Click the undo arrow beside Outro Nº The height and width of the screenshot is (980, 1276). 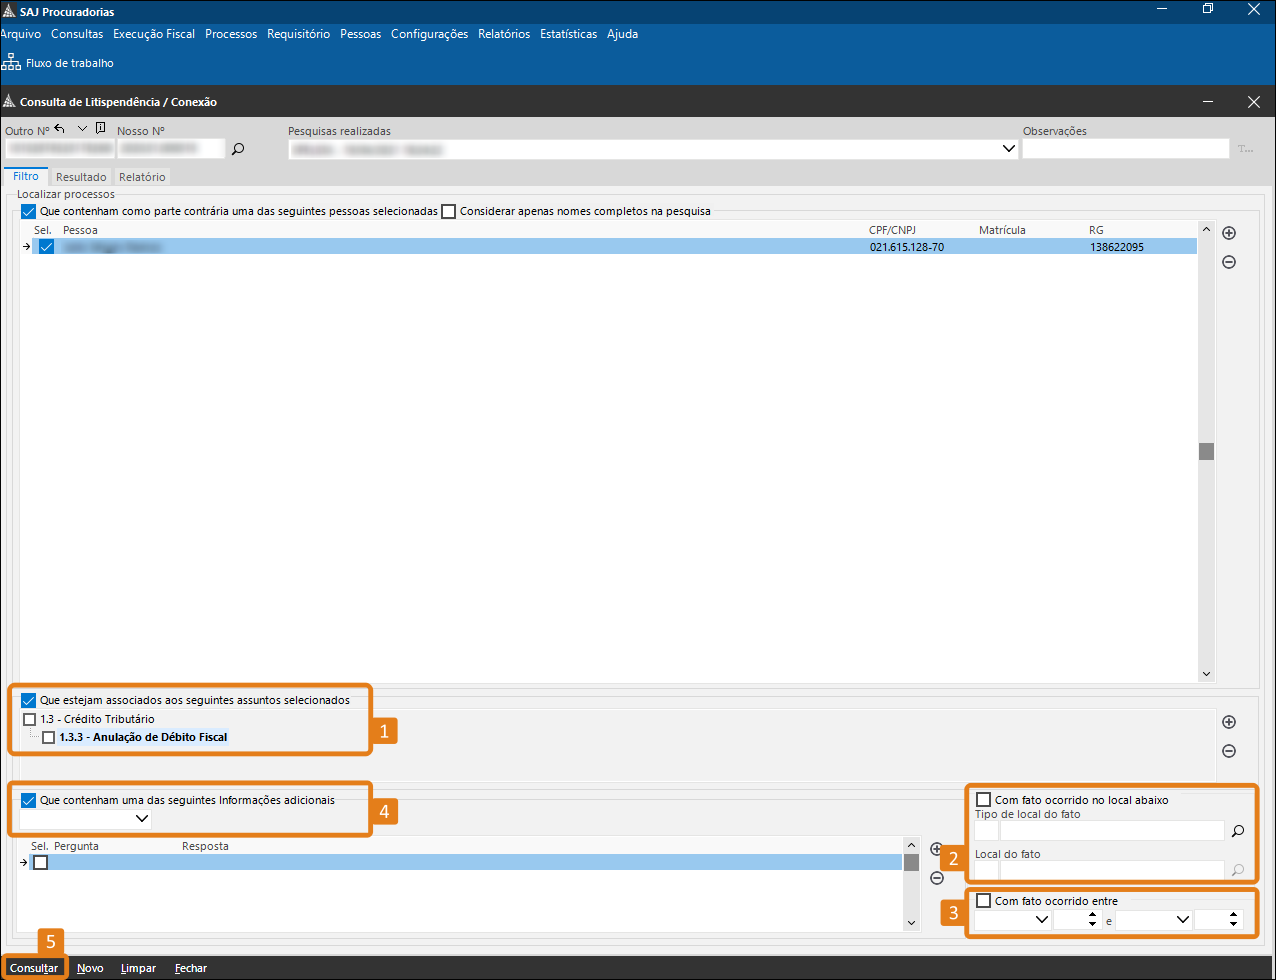click(x=60, y=129)
